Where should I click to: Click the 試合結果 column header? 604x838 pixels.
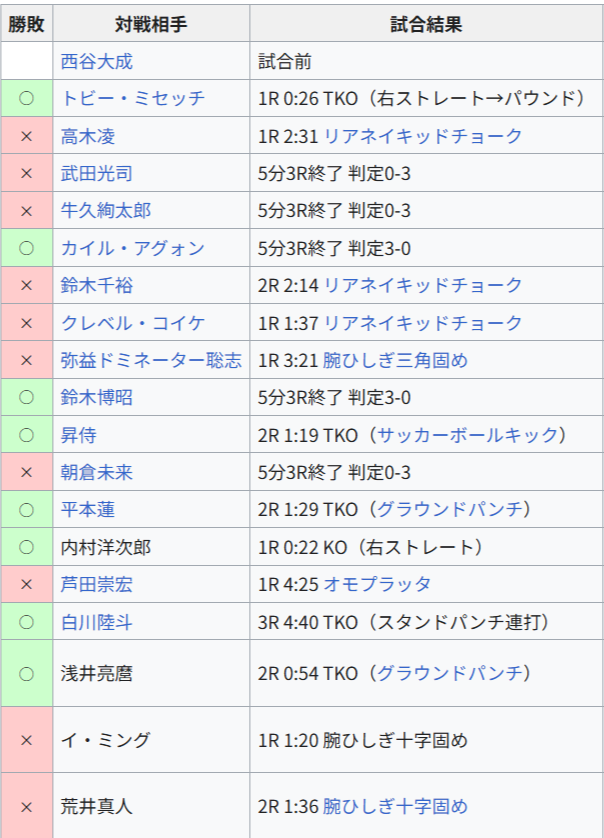(426, 24)
